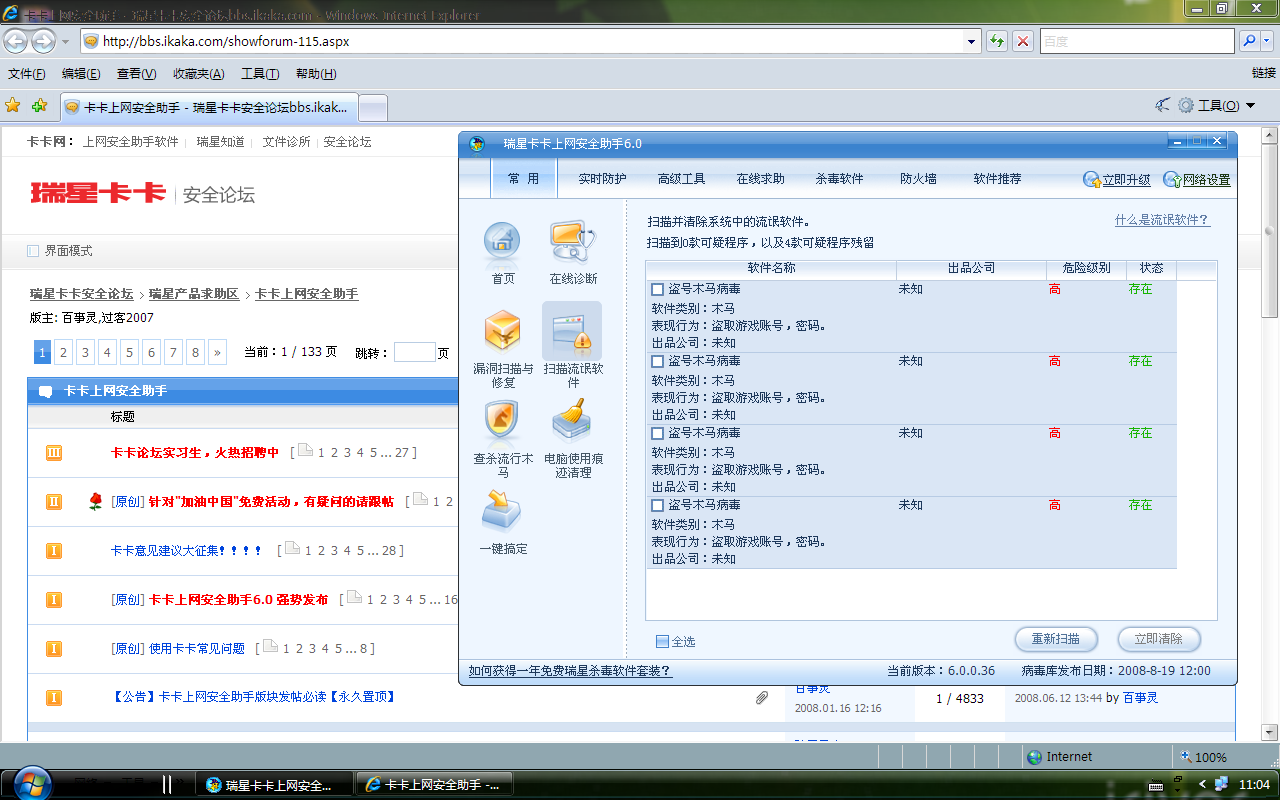Screen dimensions: 1280x800
Task: Open a new browser tab
Action: [x=372, y=107]
